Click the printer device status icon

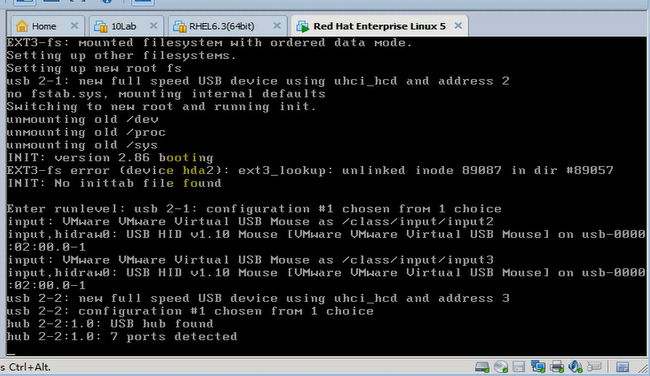point(557,367)
